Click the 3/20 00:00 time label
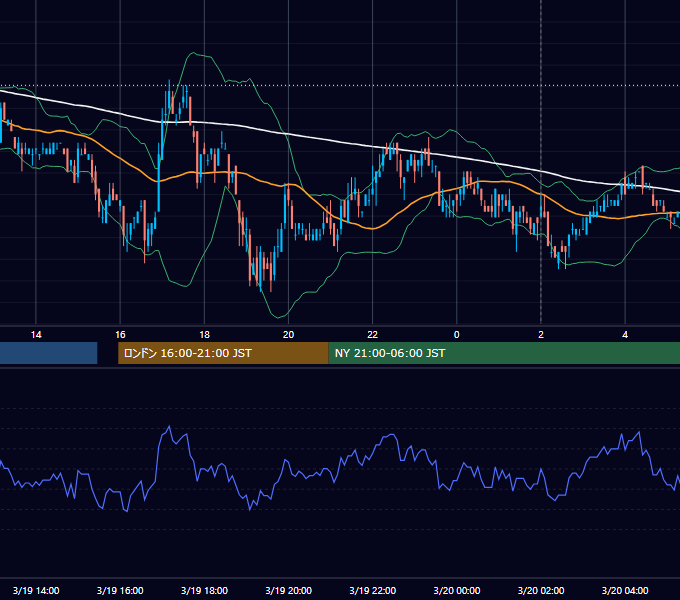This screenshot has height=600, width=680. click(457, 590)
